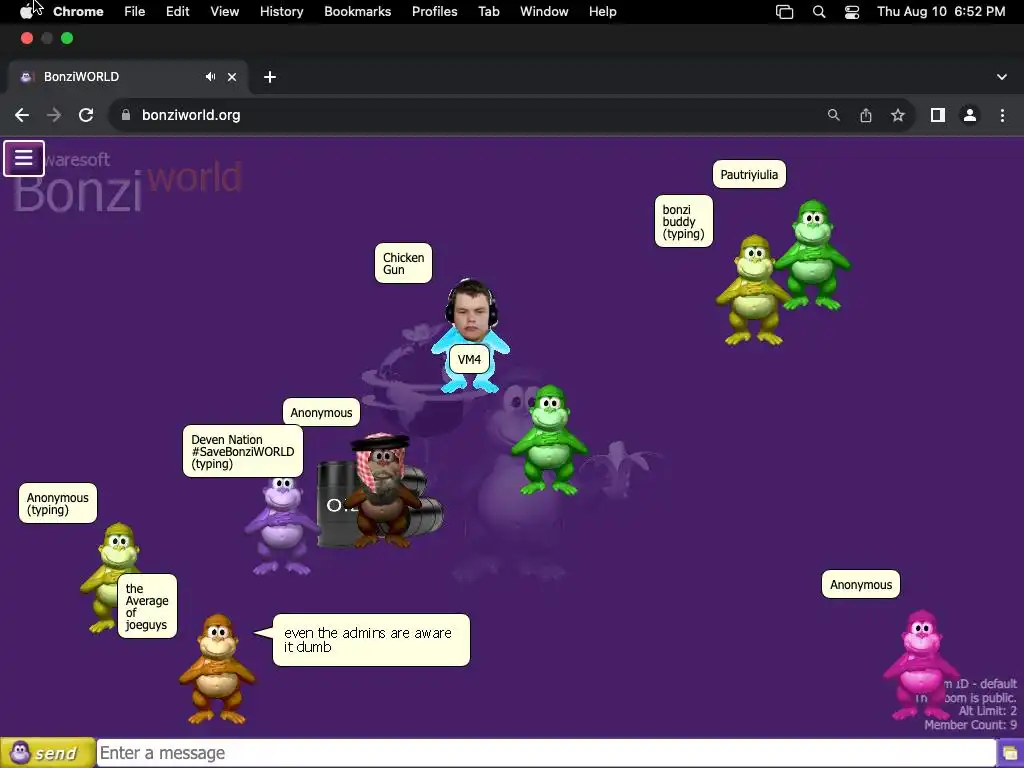1024x768 pixels.
Task: Click the purple Bonzi send button
Action: 47,753
